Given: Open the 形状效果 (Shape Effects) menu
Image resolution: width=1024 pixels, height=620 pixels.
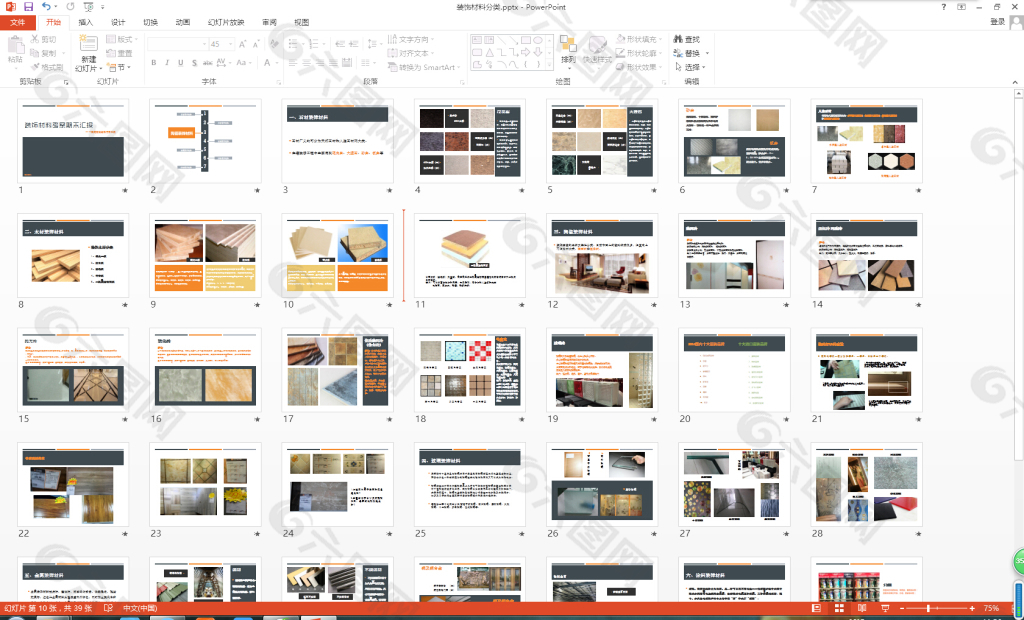Looking at the screenshot, I should click(639, 67).
